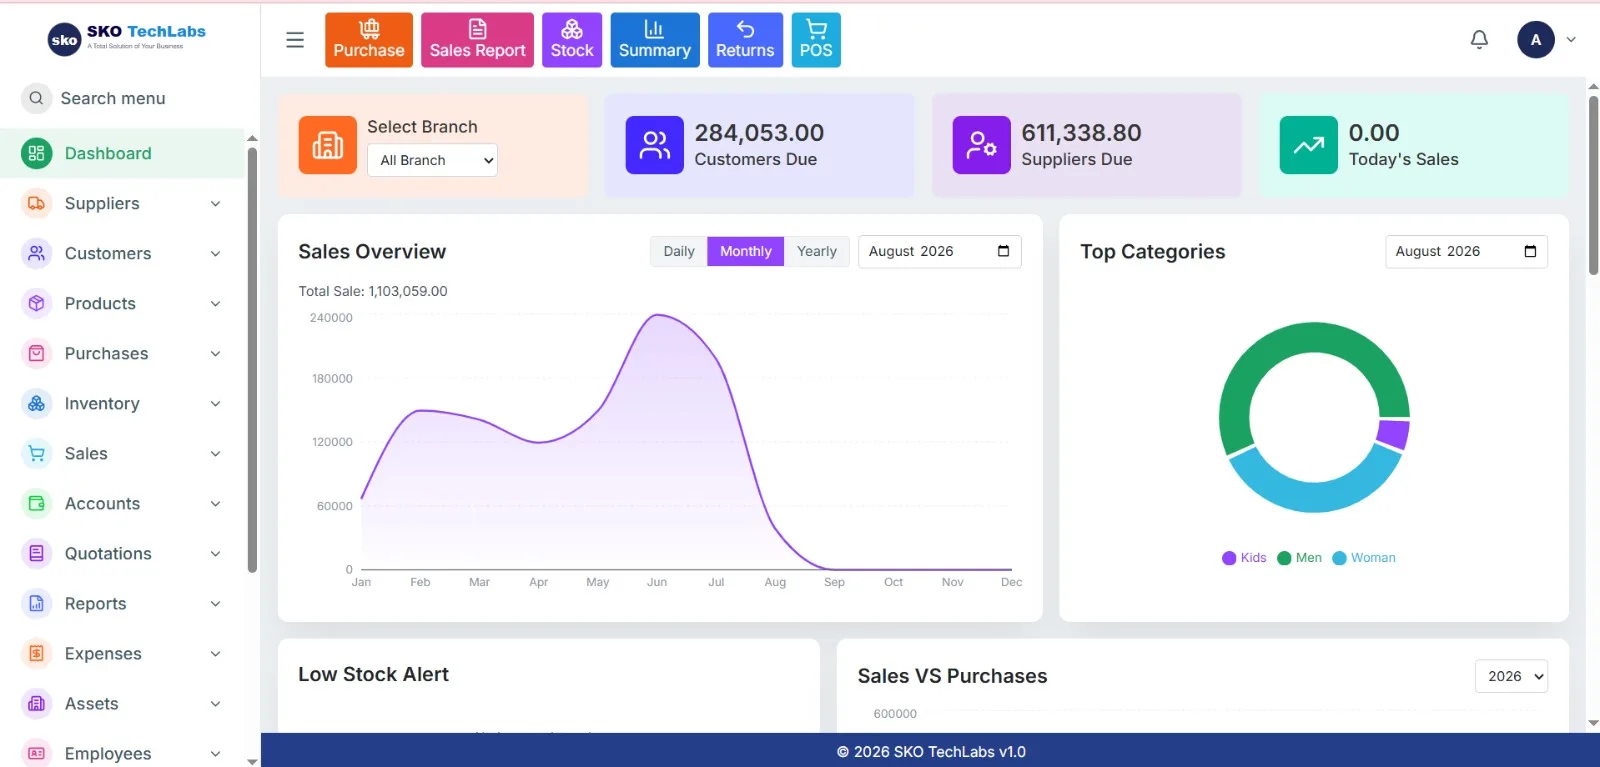Toggle Woman category in chart legend
The height and width of the screenshot is (767, 1600).
(1364, 558)
